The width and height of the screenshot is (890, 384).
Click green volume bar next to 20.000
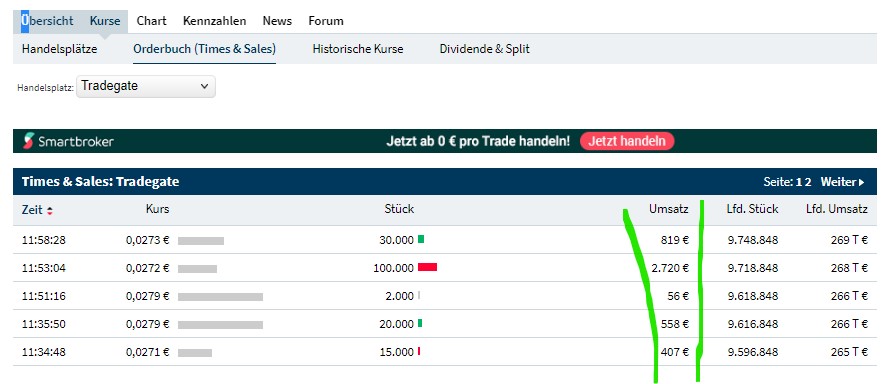(420, 323)
